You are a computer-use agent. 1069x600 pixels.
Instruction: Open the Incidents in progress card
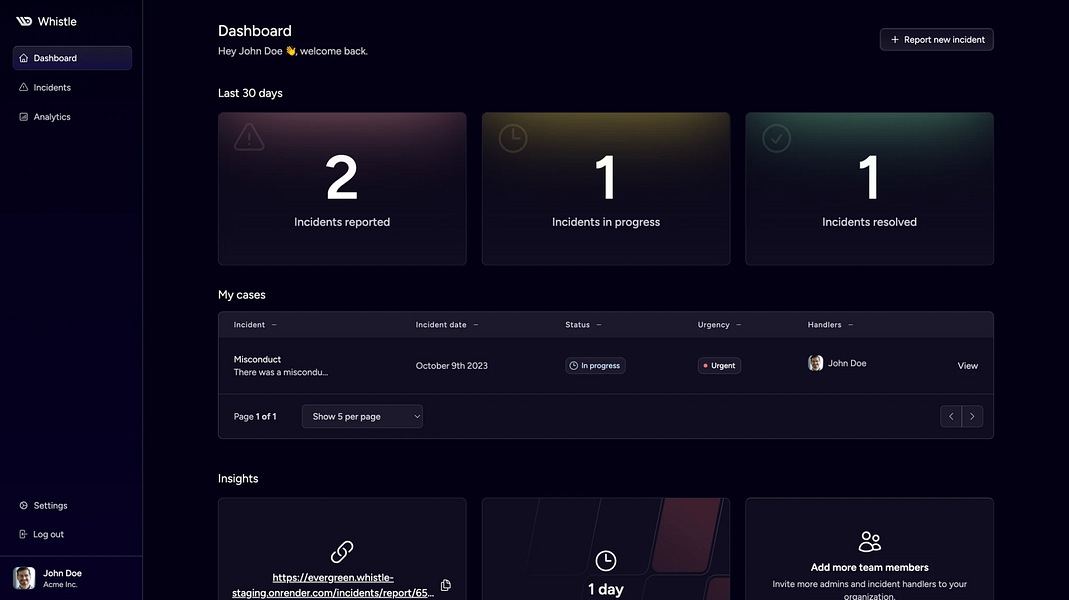(x=606, y=189)
